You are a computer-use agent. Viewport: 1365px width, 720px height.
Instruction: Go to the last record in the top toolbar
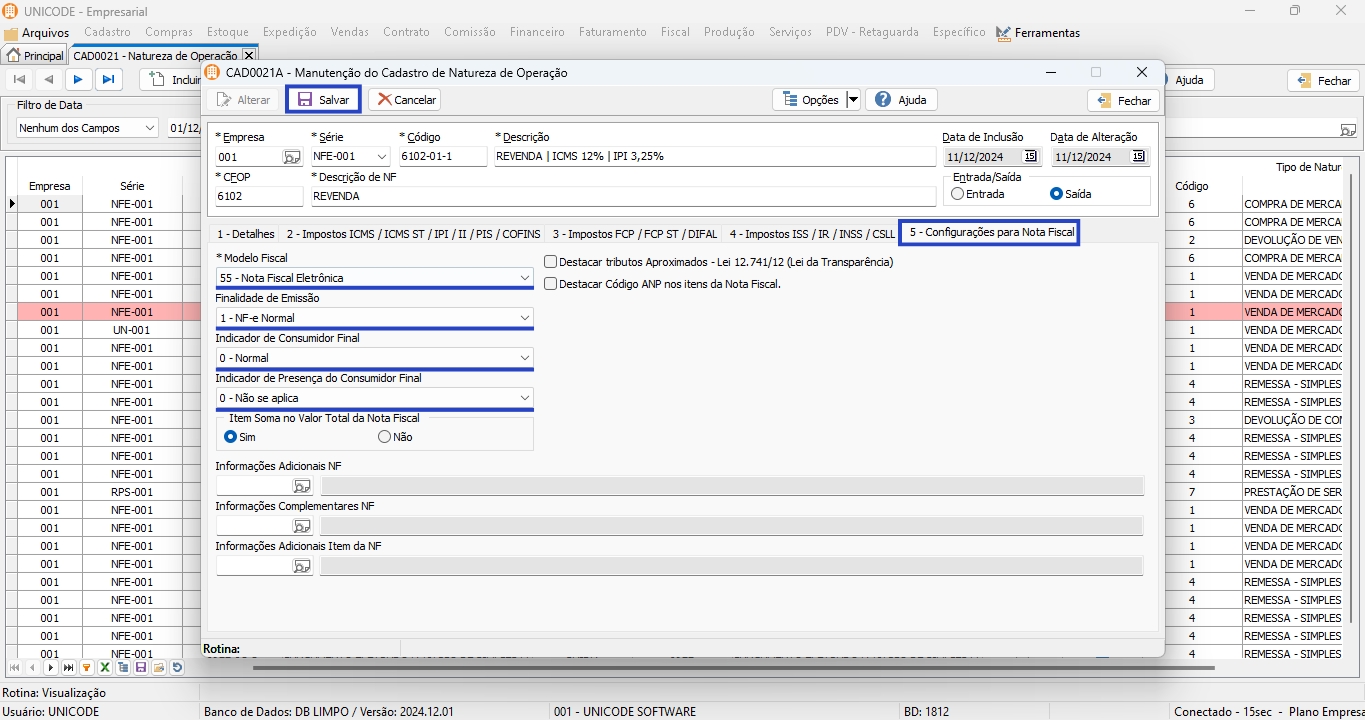click(x=109, y=80)
